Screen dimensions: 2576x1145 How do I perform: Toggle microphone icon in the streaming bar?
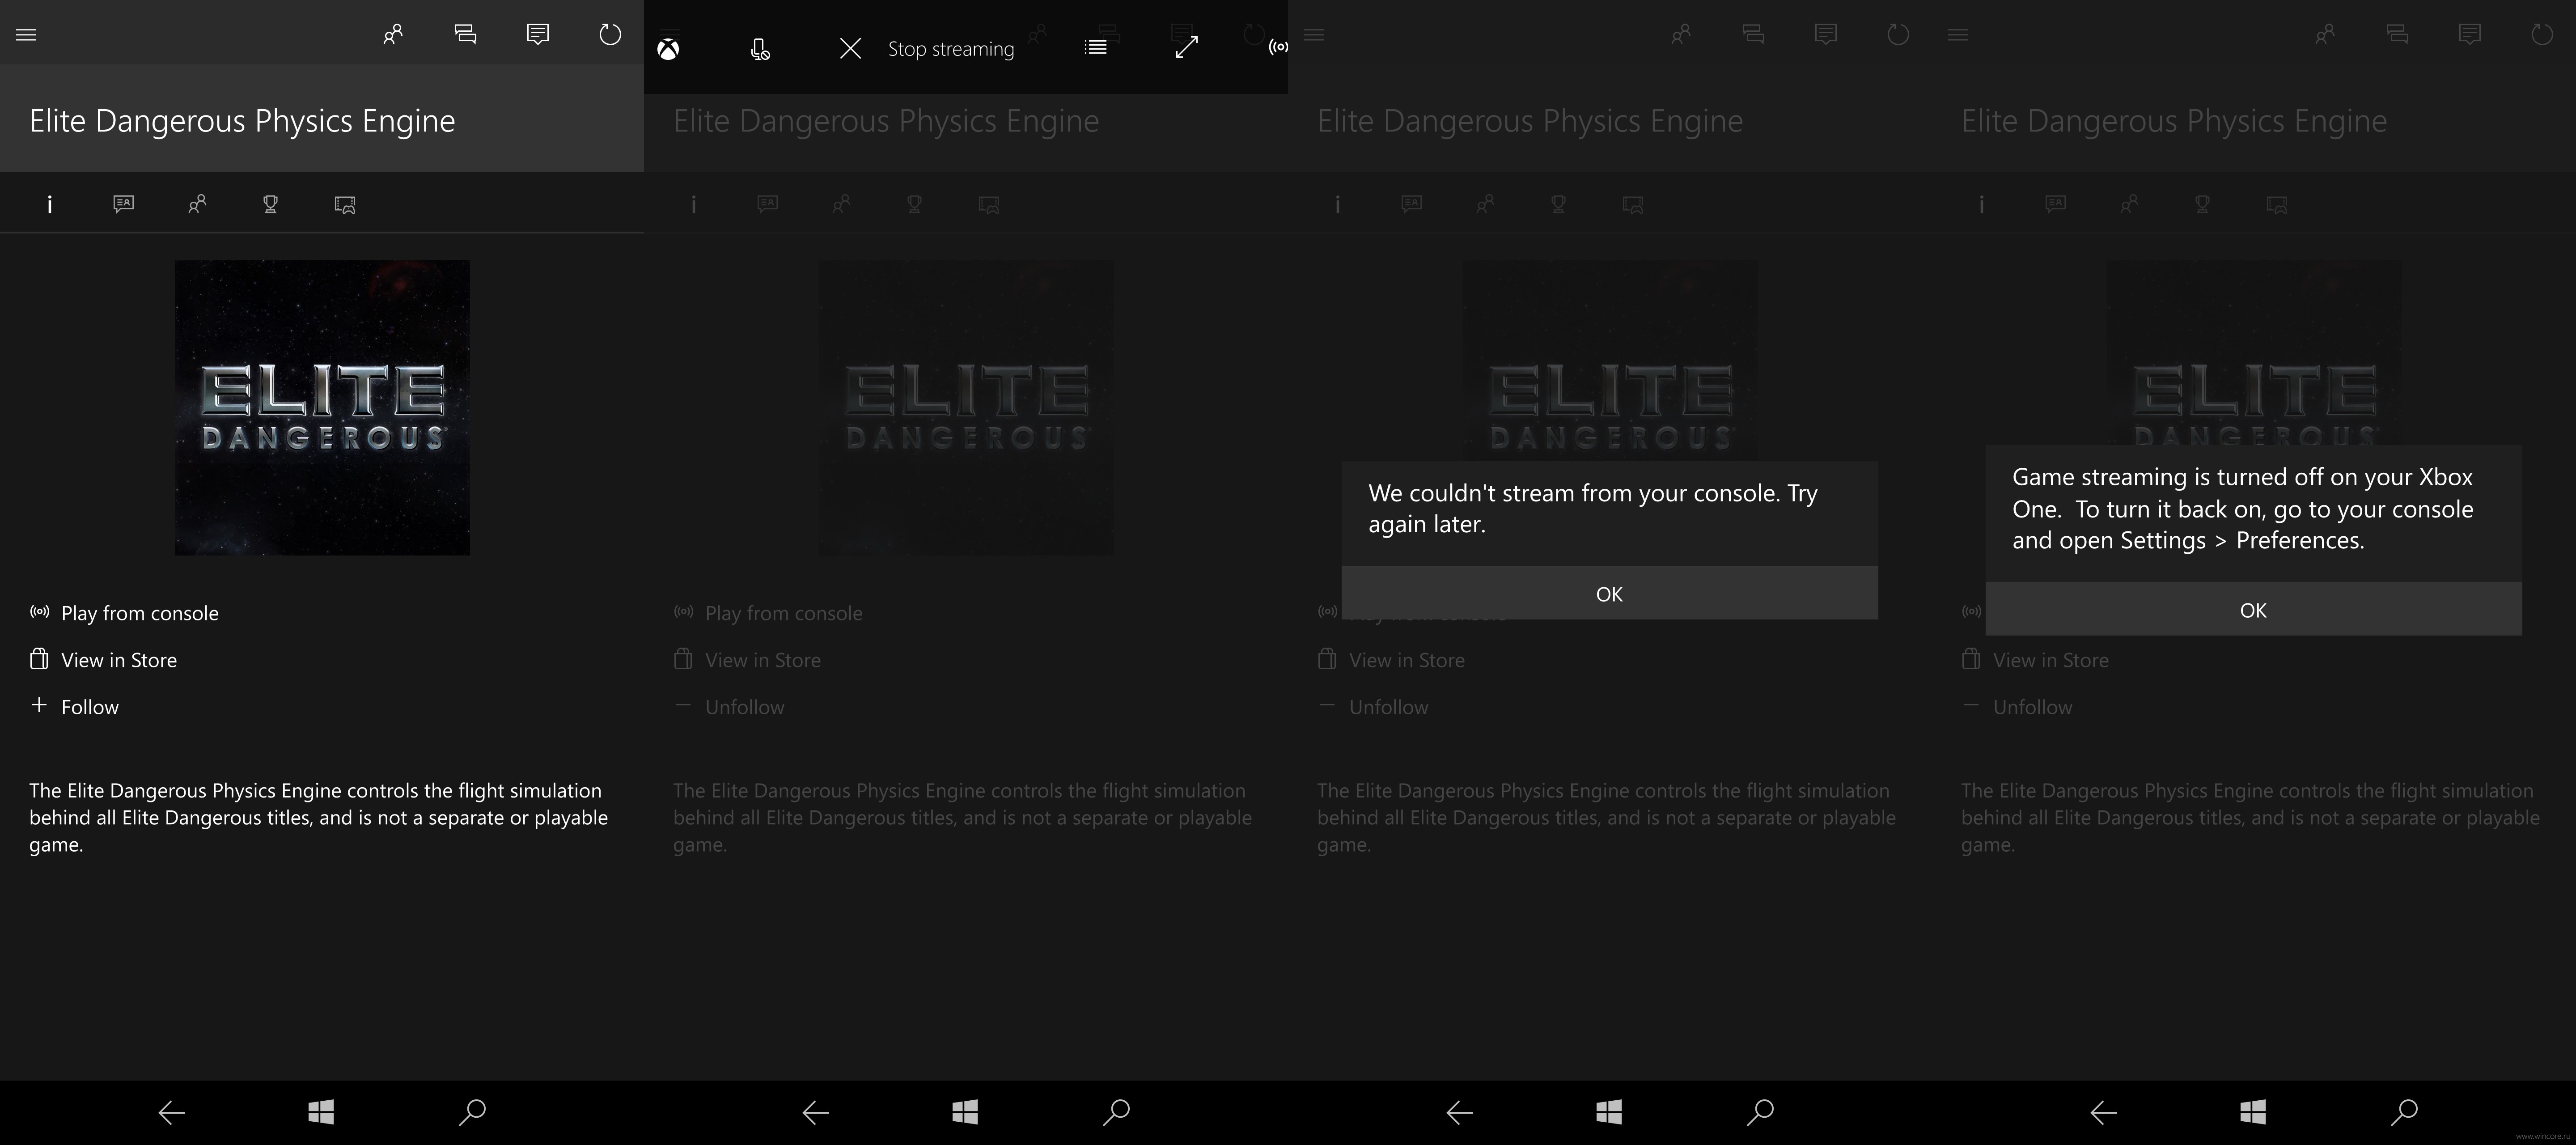760,49
